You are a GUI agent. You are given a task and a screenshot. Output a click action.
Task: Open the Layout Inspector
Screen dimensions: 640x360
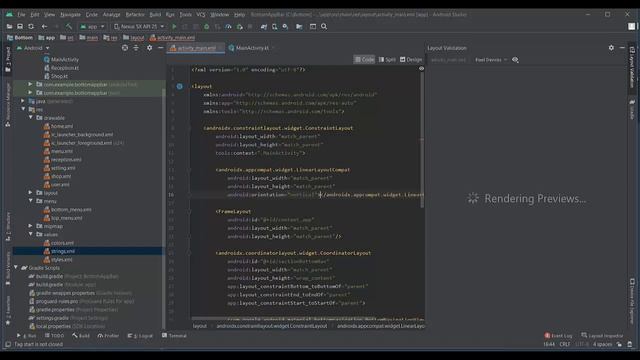602,336
